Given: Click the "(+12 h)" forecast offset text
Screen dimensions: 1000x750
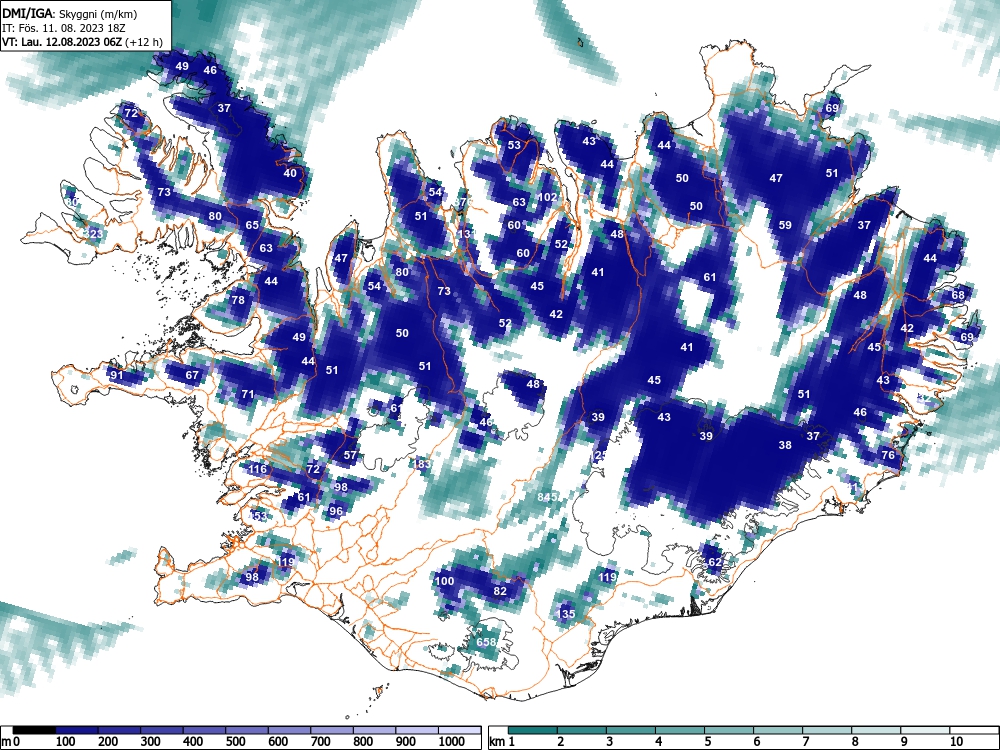Looking at the screenshot, I should pos(145,43).
